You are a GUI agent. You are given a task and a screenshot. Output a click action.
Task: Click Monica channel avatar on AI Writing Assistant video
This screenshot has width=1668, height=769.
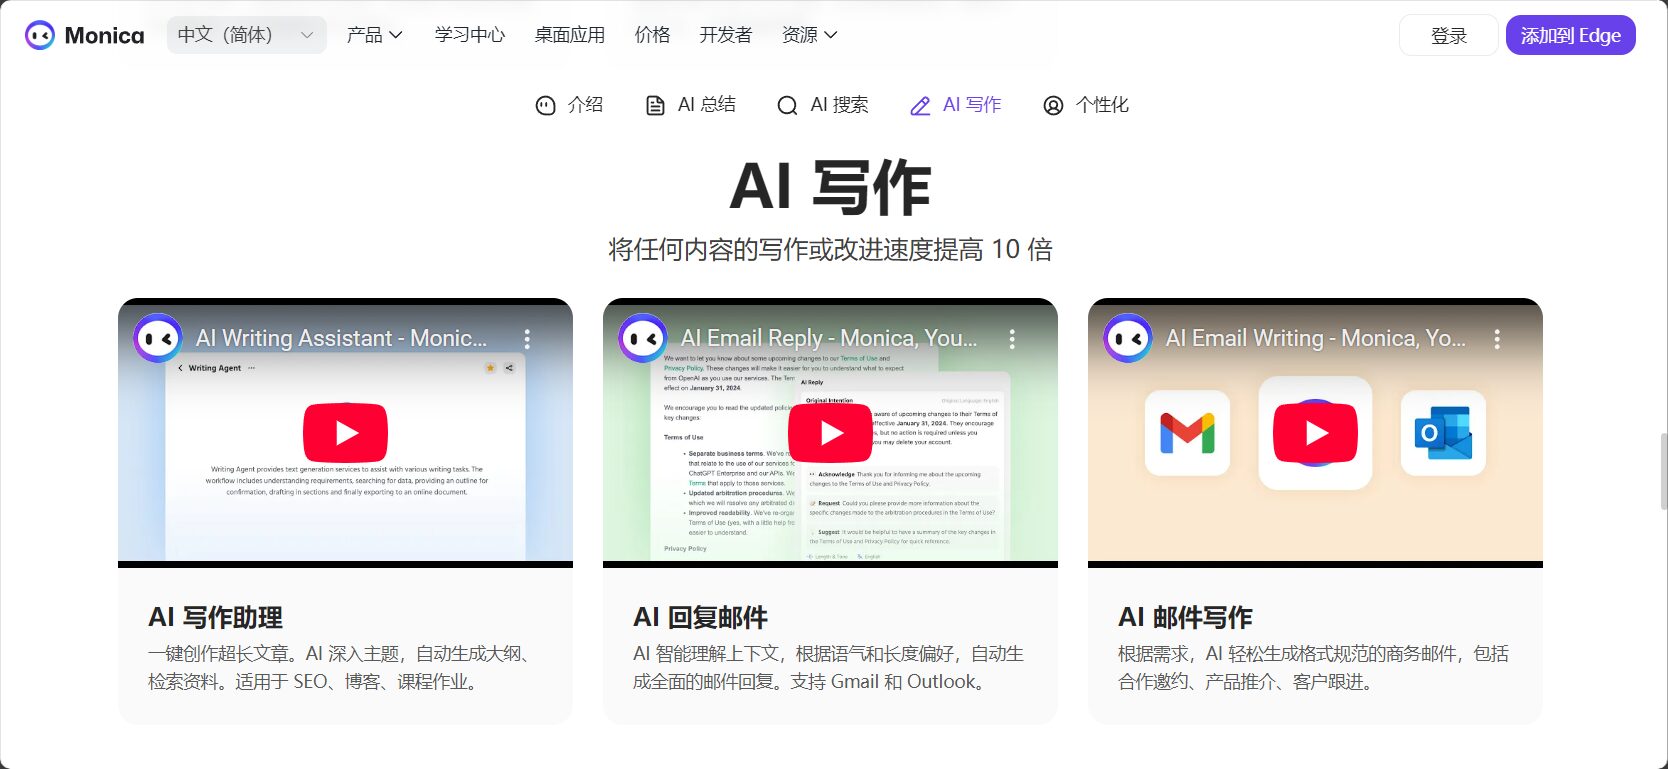coord(158,339)
